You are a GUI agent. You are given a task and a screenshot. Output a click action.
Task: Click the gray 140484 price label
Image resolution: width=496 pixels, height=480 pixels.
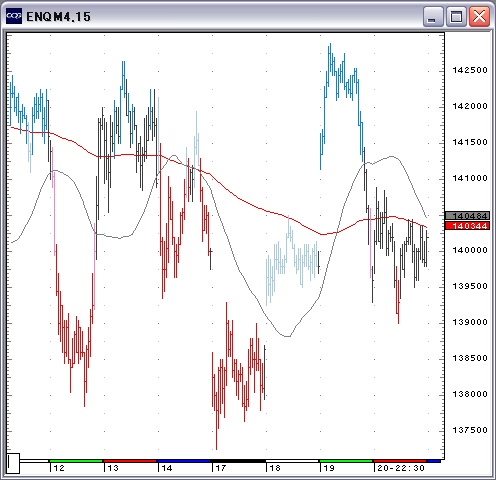click(467, 216)
